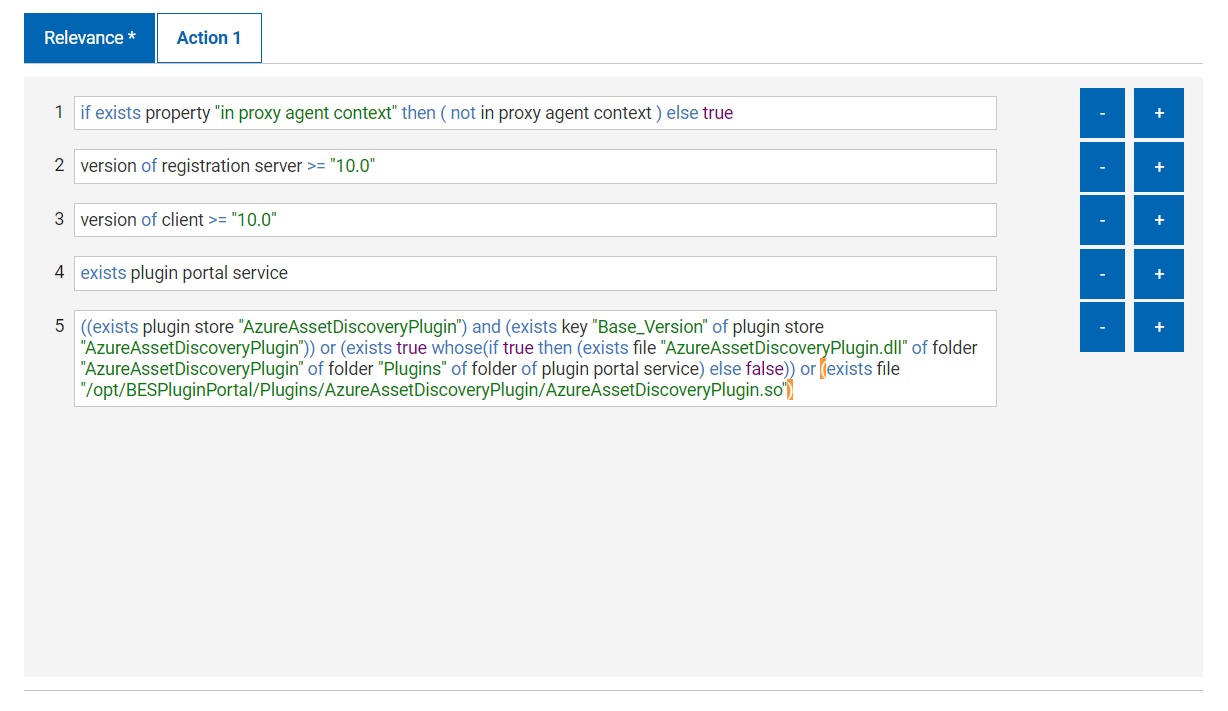The height and width of the screenshot is (711, 1228).
Task: Edit the AzureAssetDiscoveryPlugin relevance text area
Action: click(x=535, y=358)
